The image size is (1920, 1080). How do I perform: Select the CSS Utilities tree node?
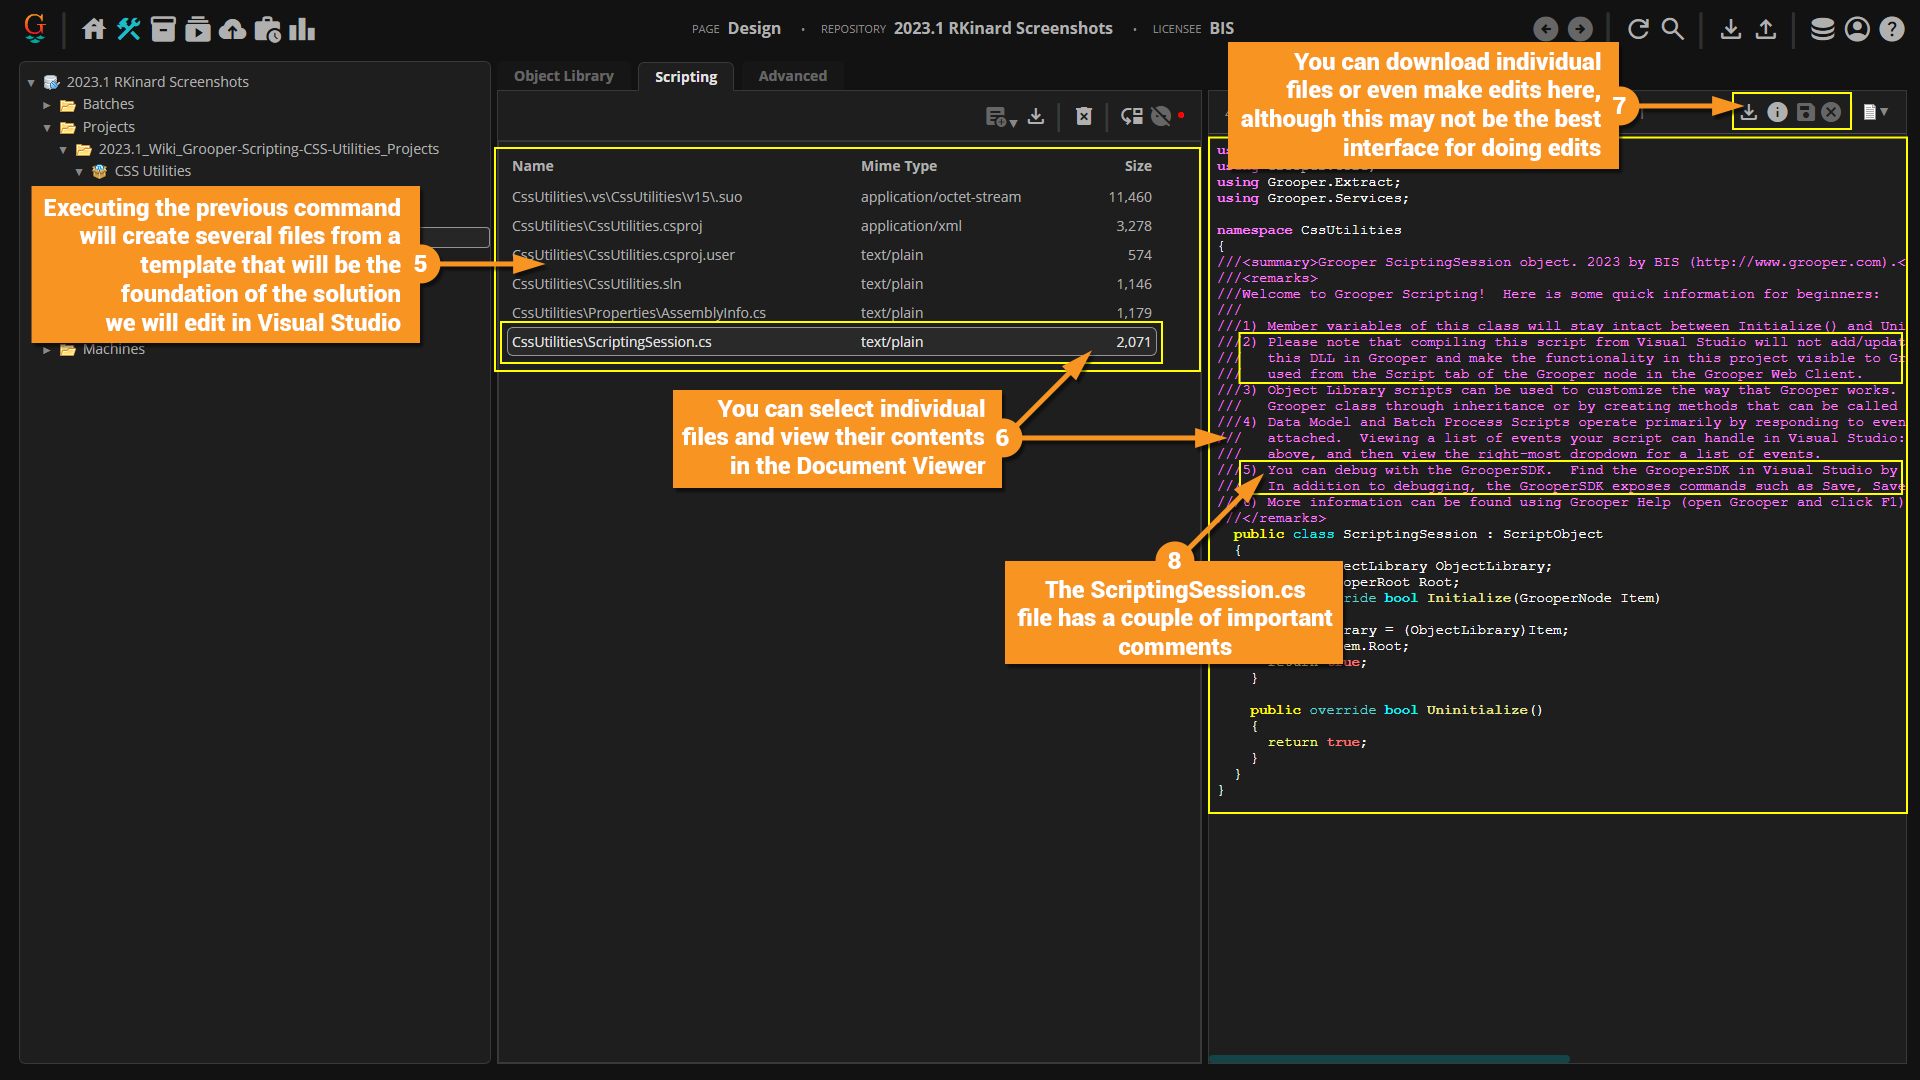coord(152,171)
